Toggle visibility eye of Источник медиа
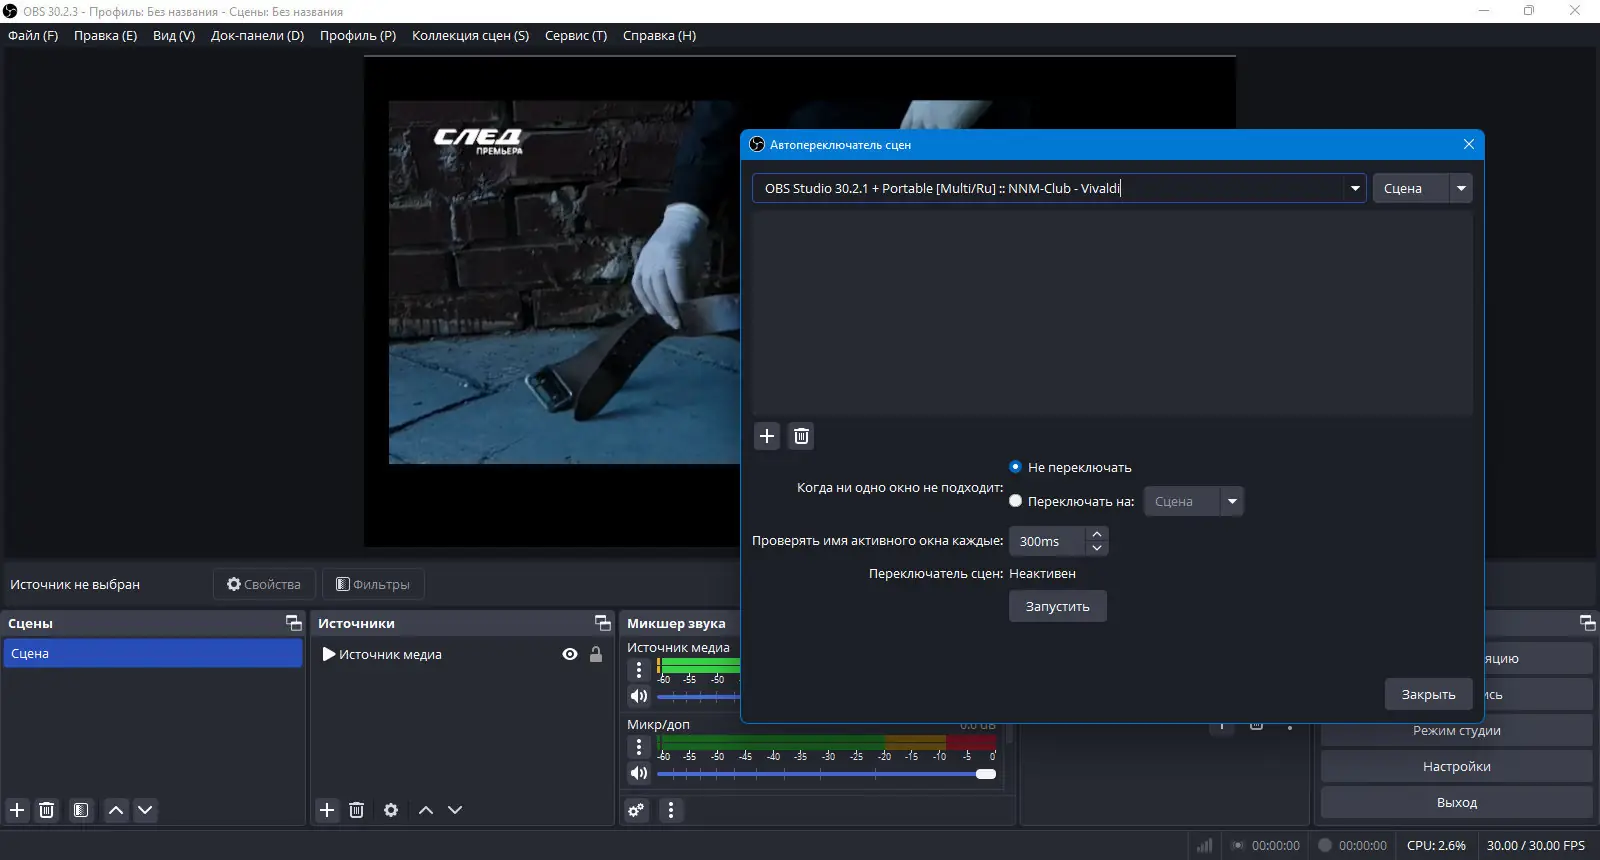This screenshot has width=1600, height=860. (570, 654)
